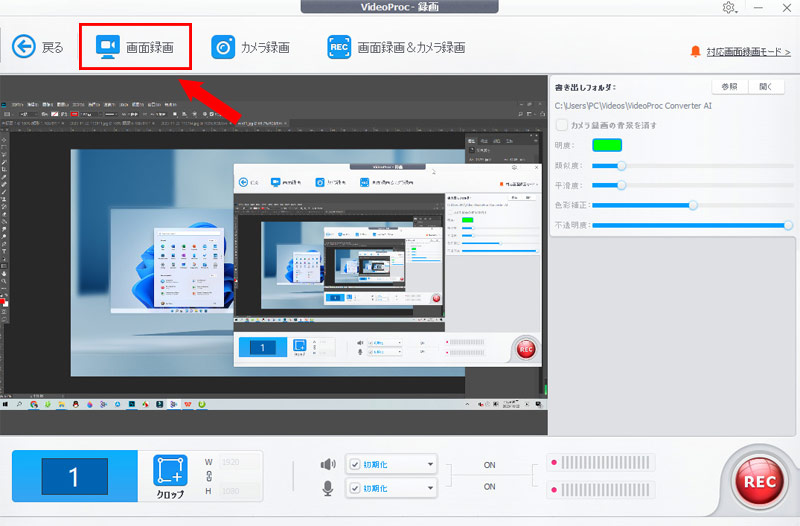Click the H height input field
Image resolution: width=800 pixels, height=526 pixels.
click(x=239, y=491)
